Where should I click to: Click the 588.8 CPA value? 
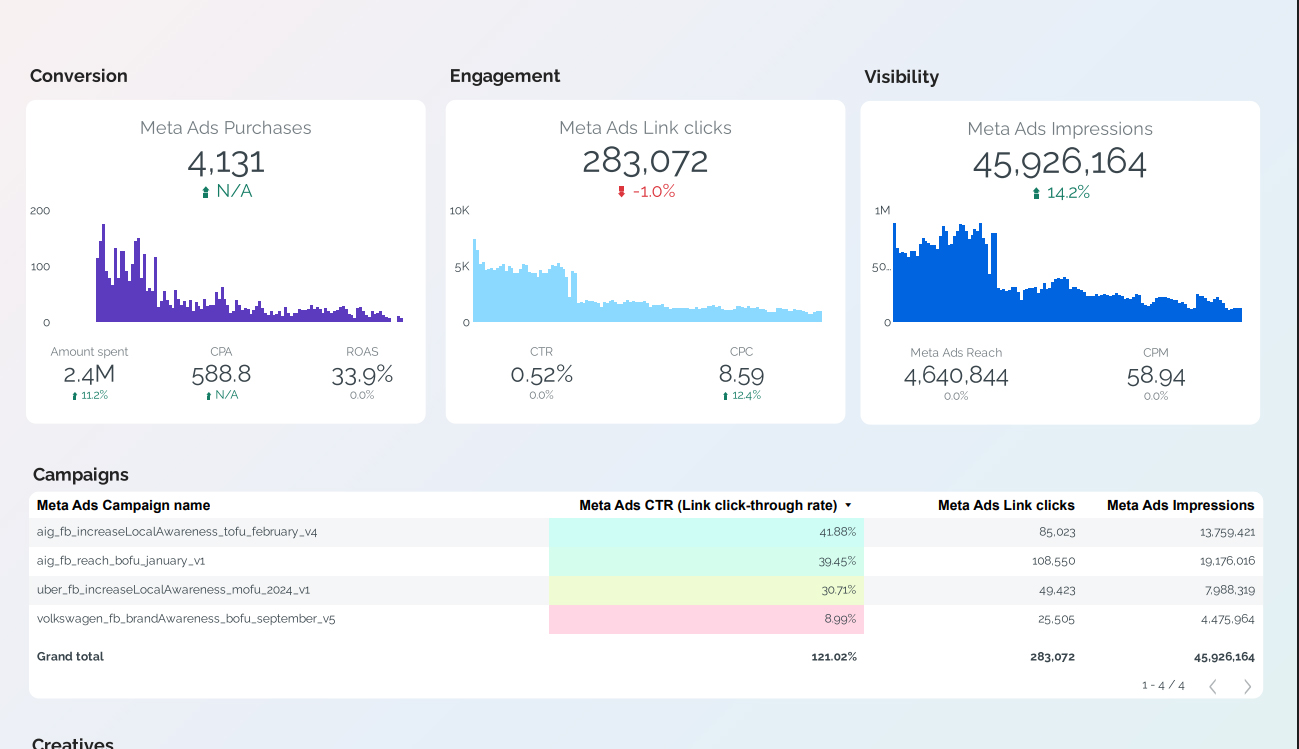221,375
